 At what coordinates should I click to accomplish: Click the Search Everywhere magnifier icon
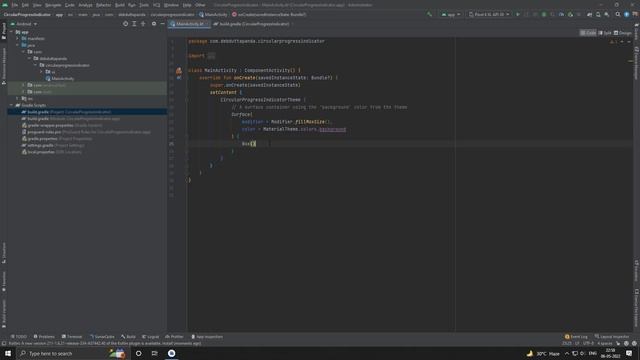618,14
